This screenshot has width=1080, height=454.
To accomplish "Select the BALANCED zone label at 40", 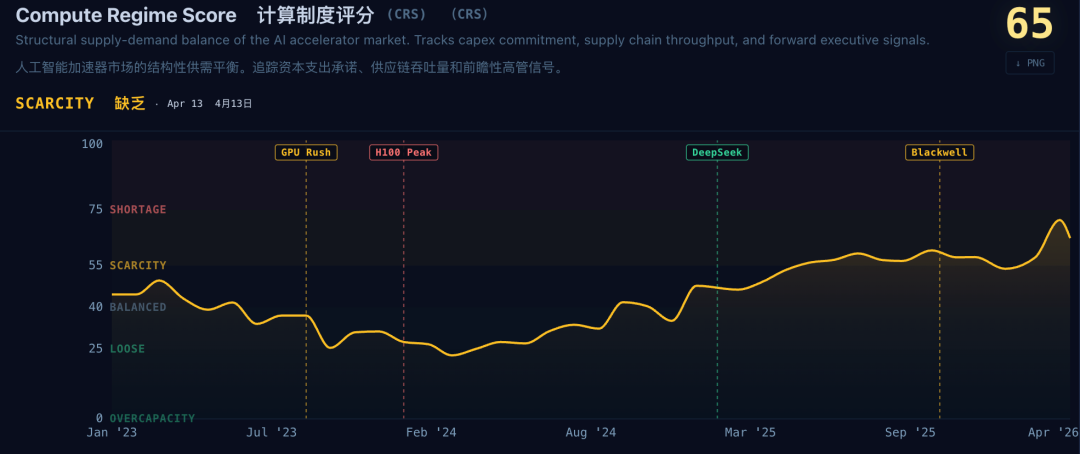I will click(138, 307).
